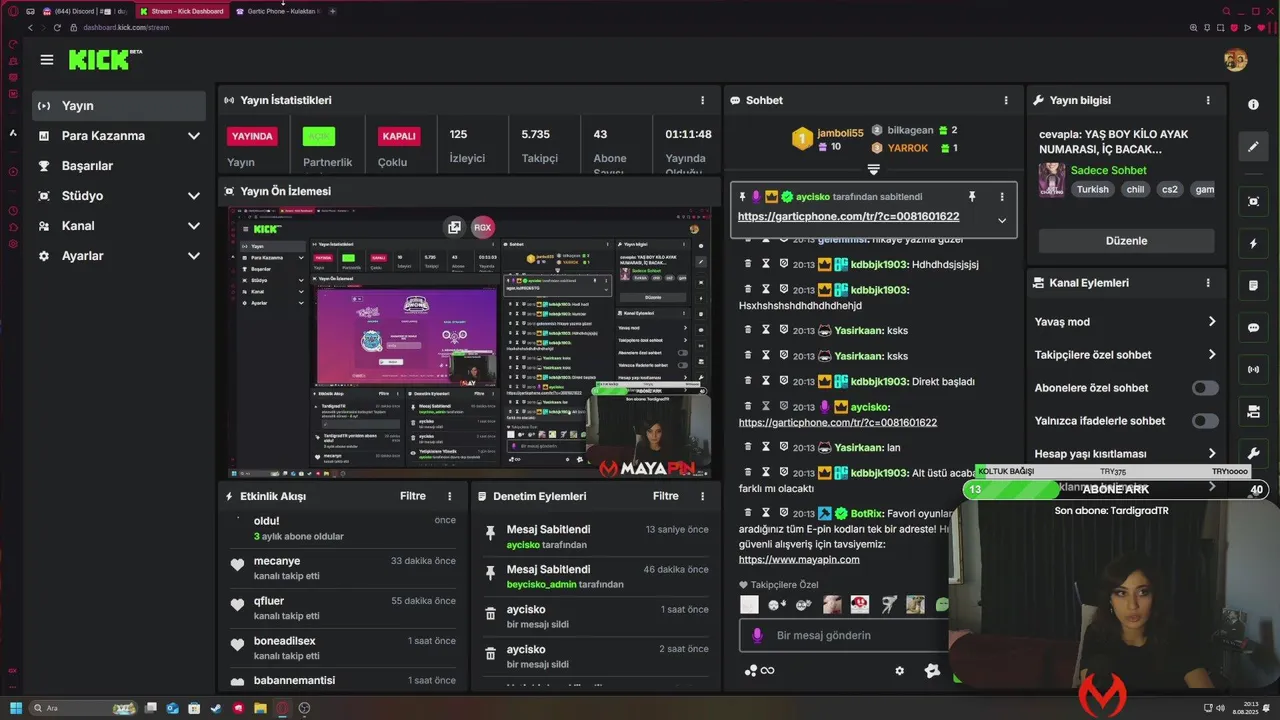The height and width of the screenshot is (720, 1280).
Task: Click the cs2 stream tag
Action: pyautogui.click(x=1169, y=189)
